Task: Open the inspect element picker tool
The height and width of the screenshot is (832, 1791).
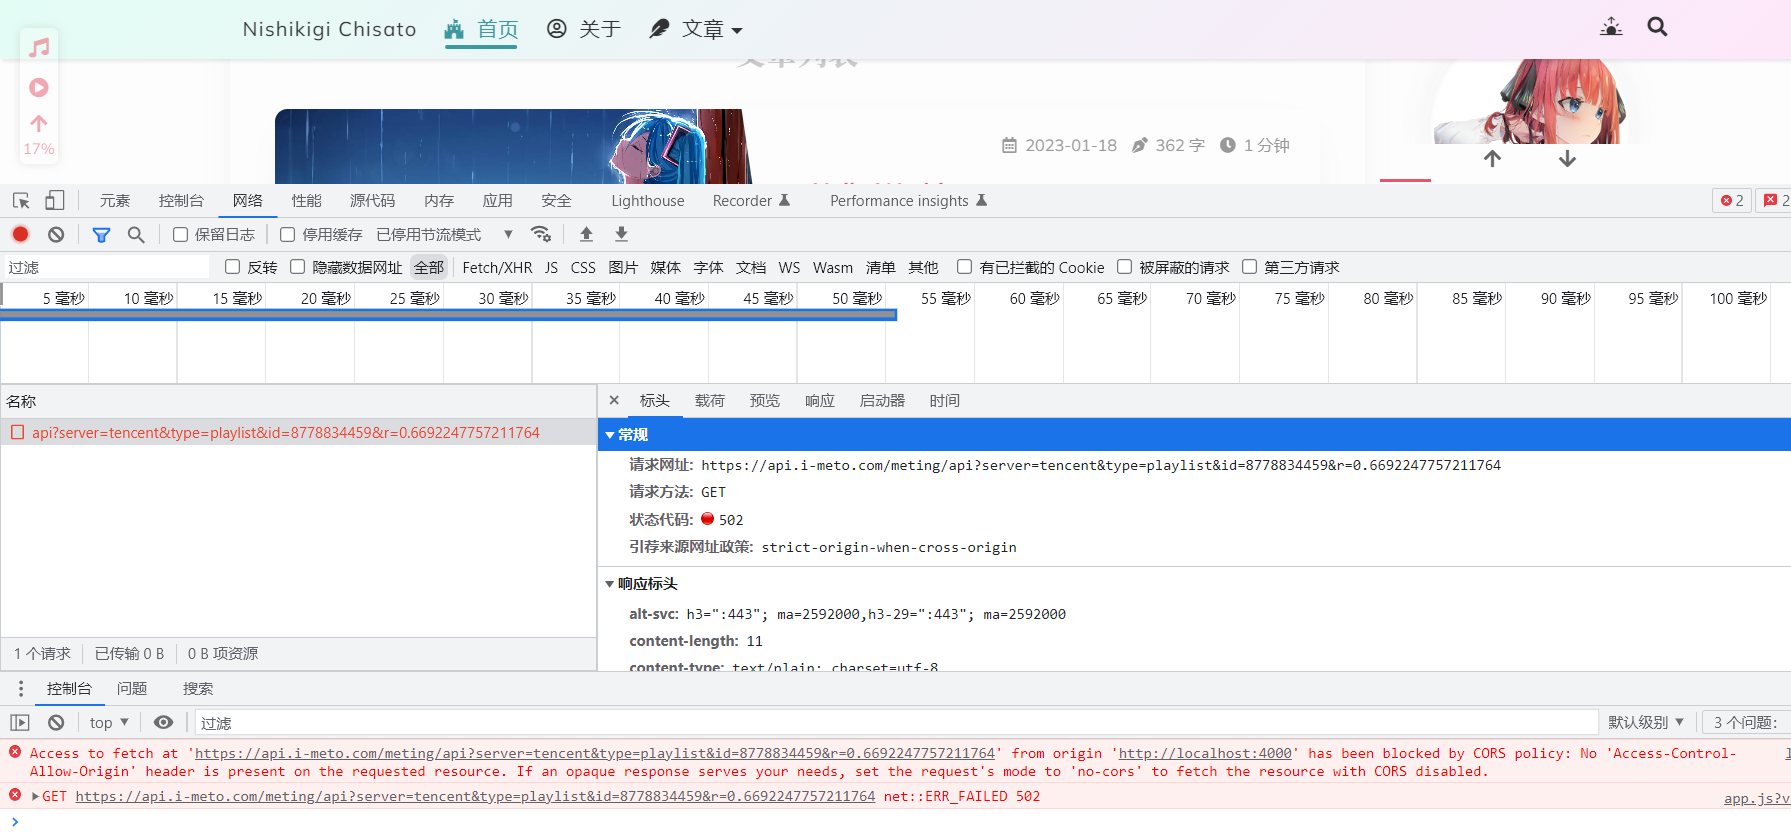Action: (21, 201)
